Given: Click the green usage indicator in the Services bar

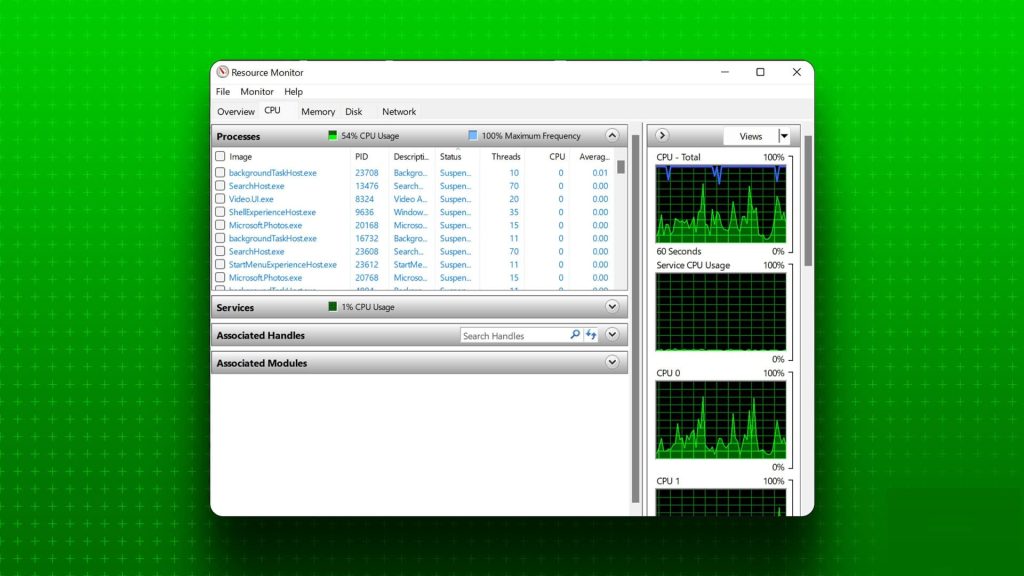Looking at the screenshot, I should coord(331,307).
